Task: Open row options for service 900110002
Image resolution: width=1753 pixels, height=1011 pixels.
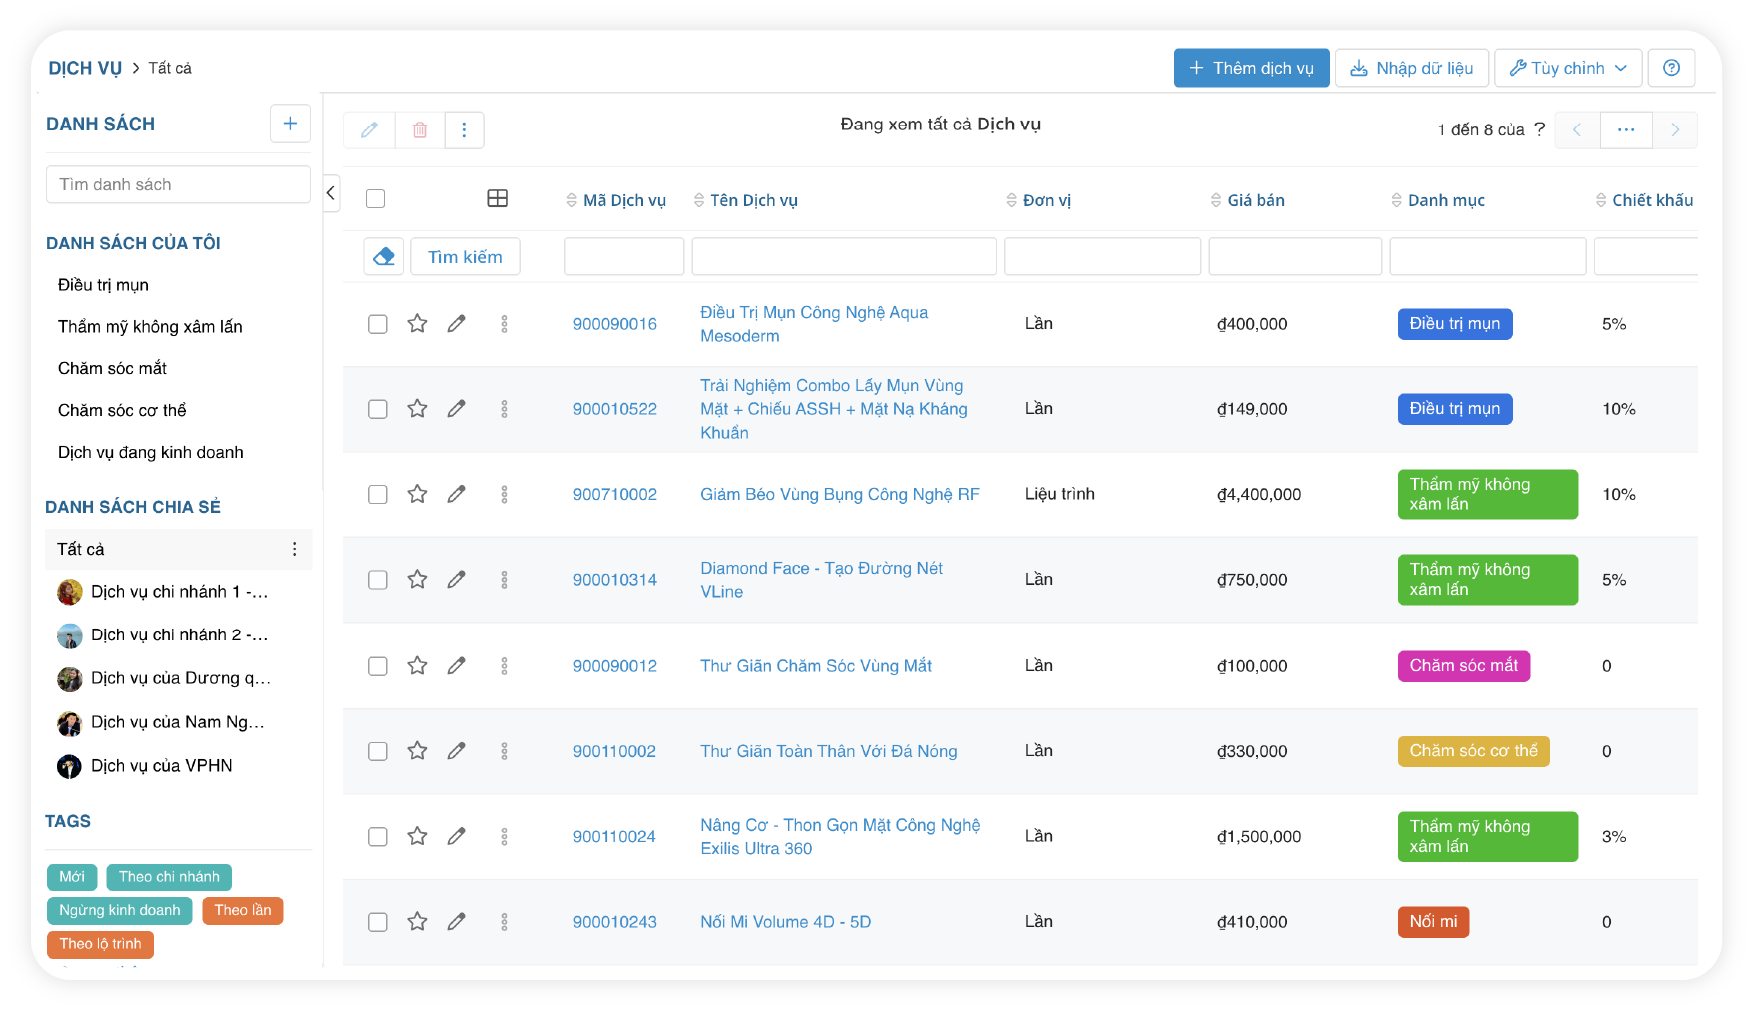Action: (504, 751)
